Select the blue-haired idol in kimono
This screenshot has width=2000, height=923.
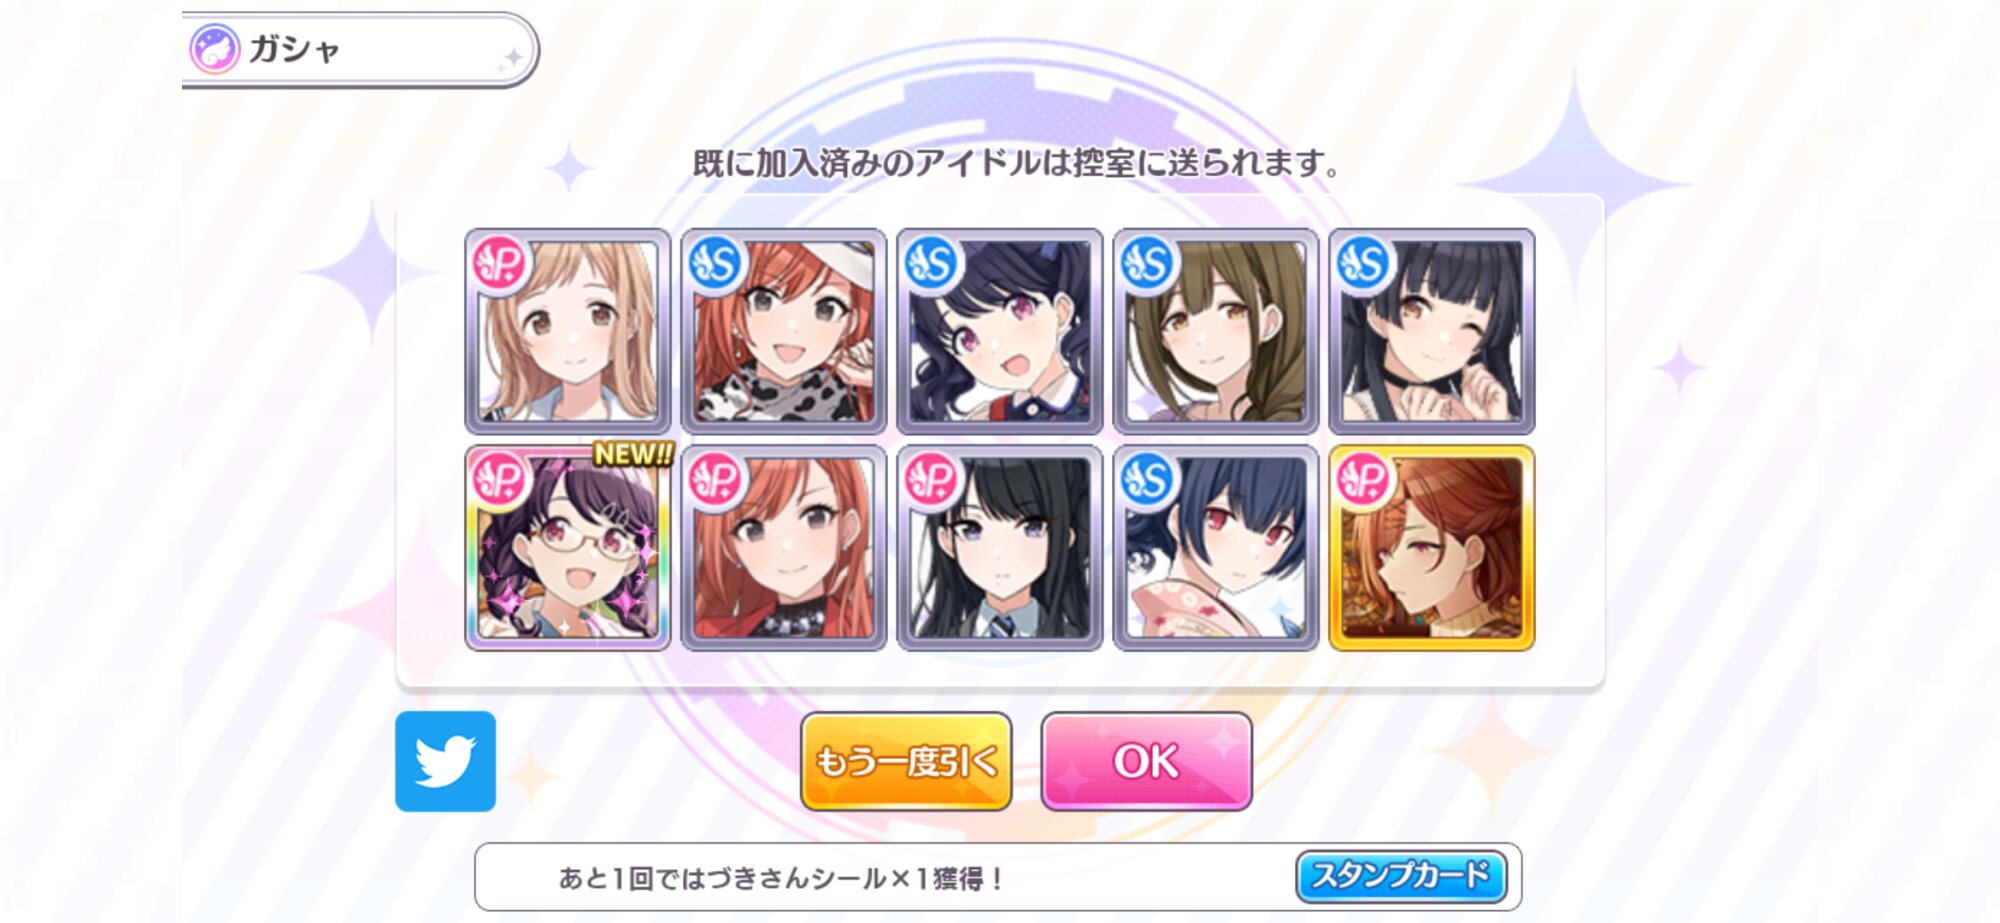tap(1216, 548)
